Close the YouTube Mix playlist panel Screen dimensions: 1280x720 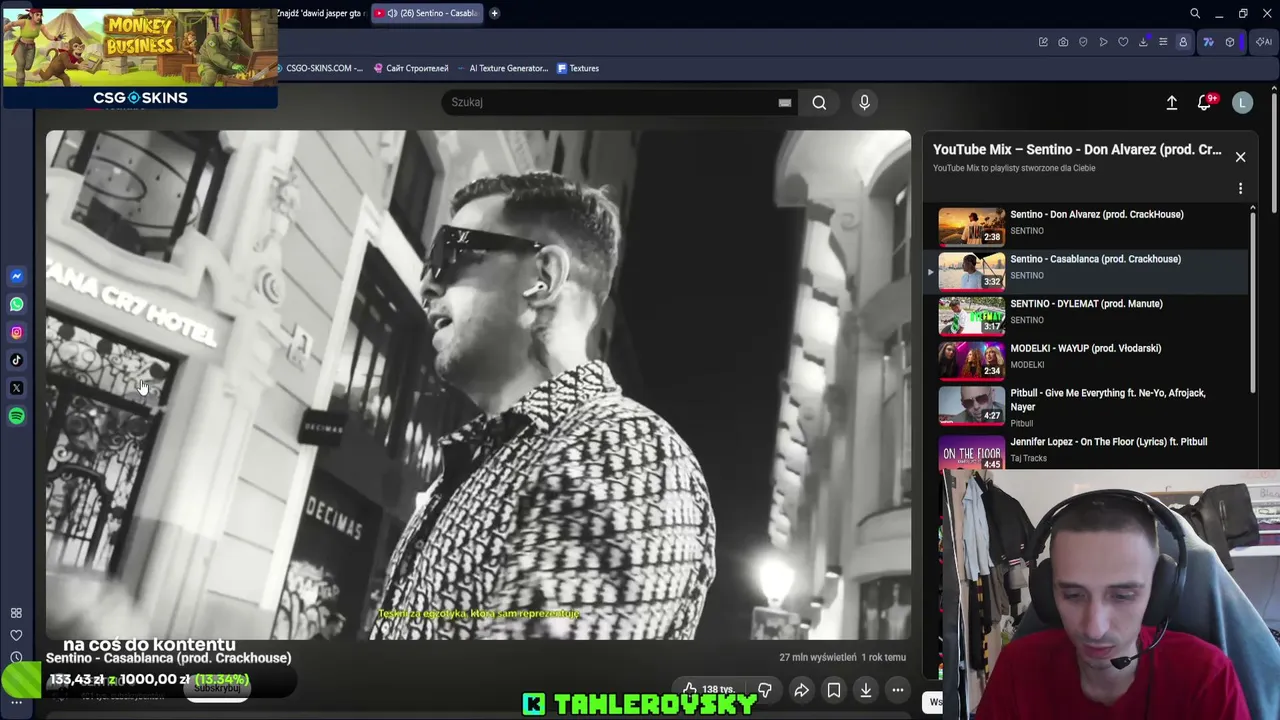tap(1240, 157)
